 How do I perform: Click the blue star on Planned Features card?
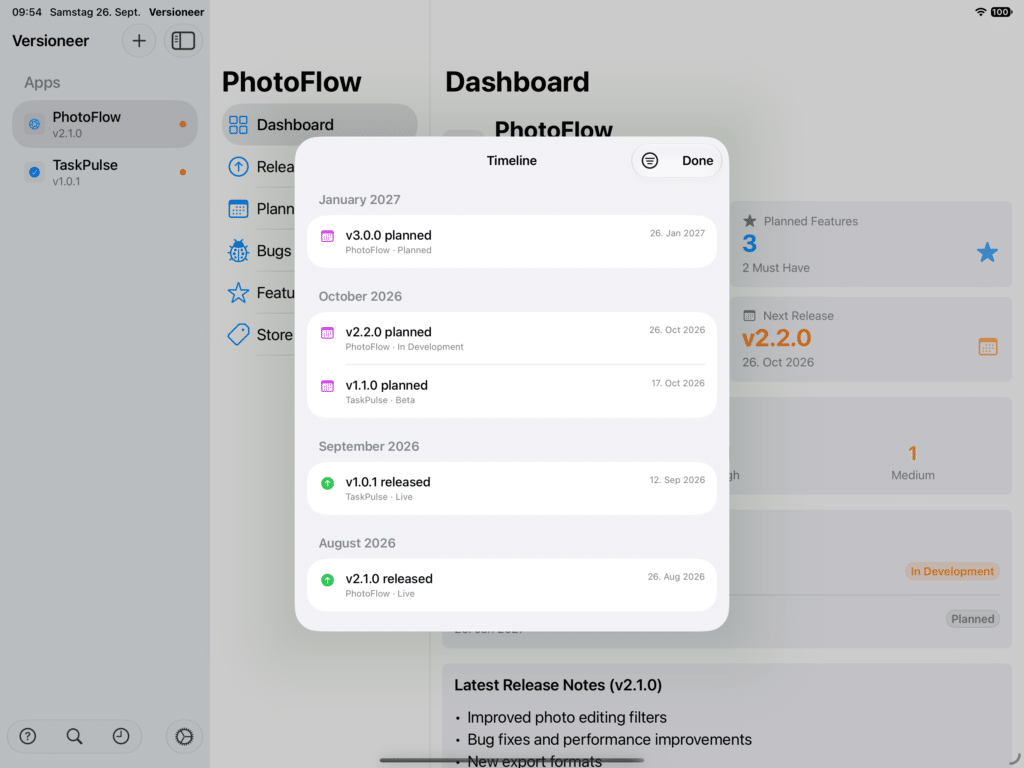(x=987, y=252)
